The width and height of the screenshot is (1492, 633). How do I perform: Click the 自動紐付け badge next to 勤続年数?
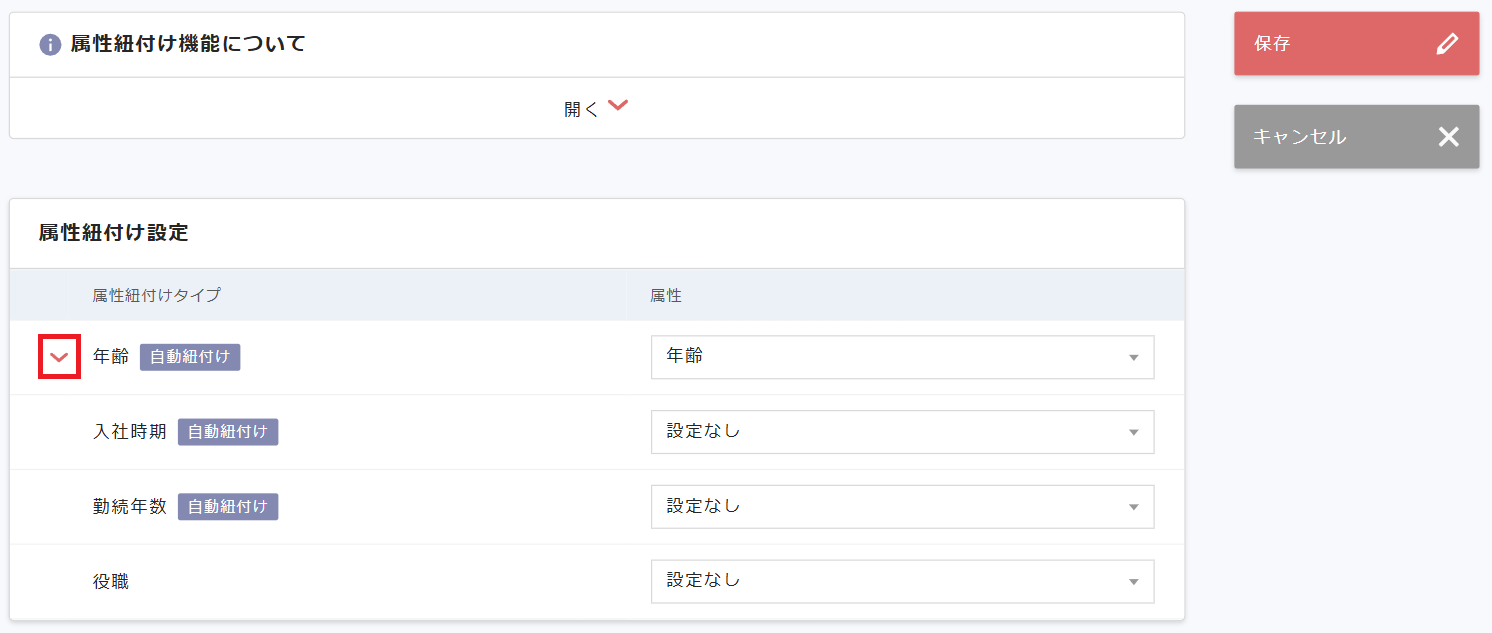coord(228,506)
